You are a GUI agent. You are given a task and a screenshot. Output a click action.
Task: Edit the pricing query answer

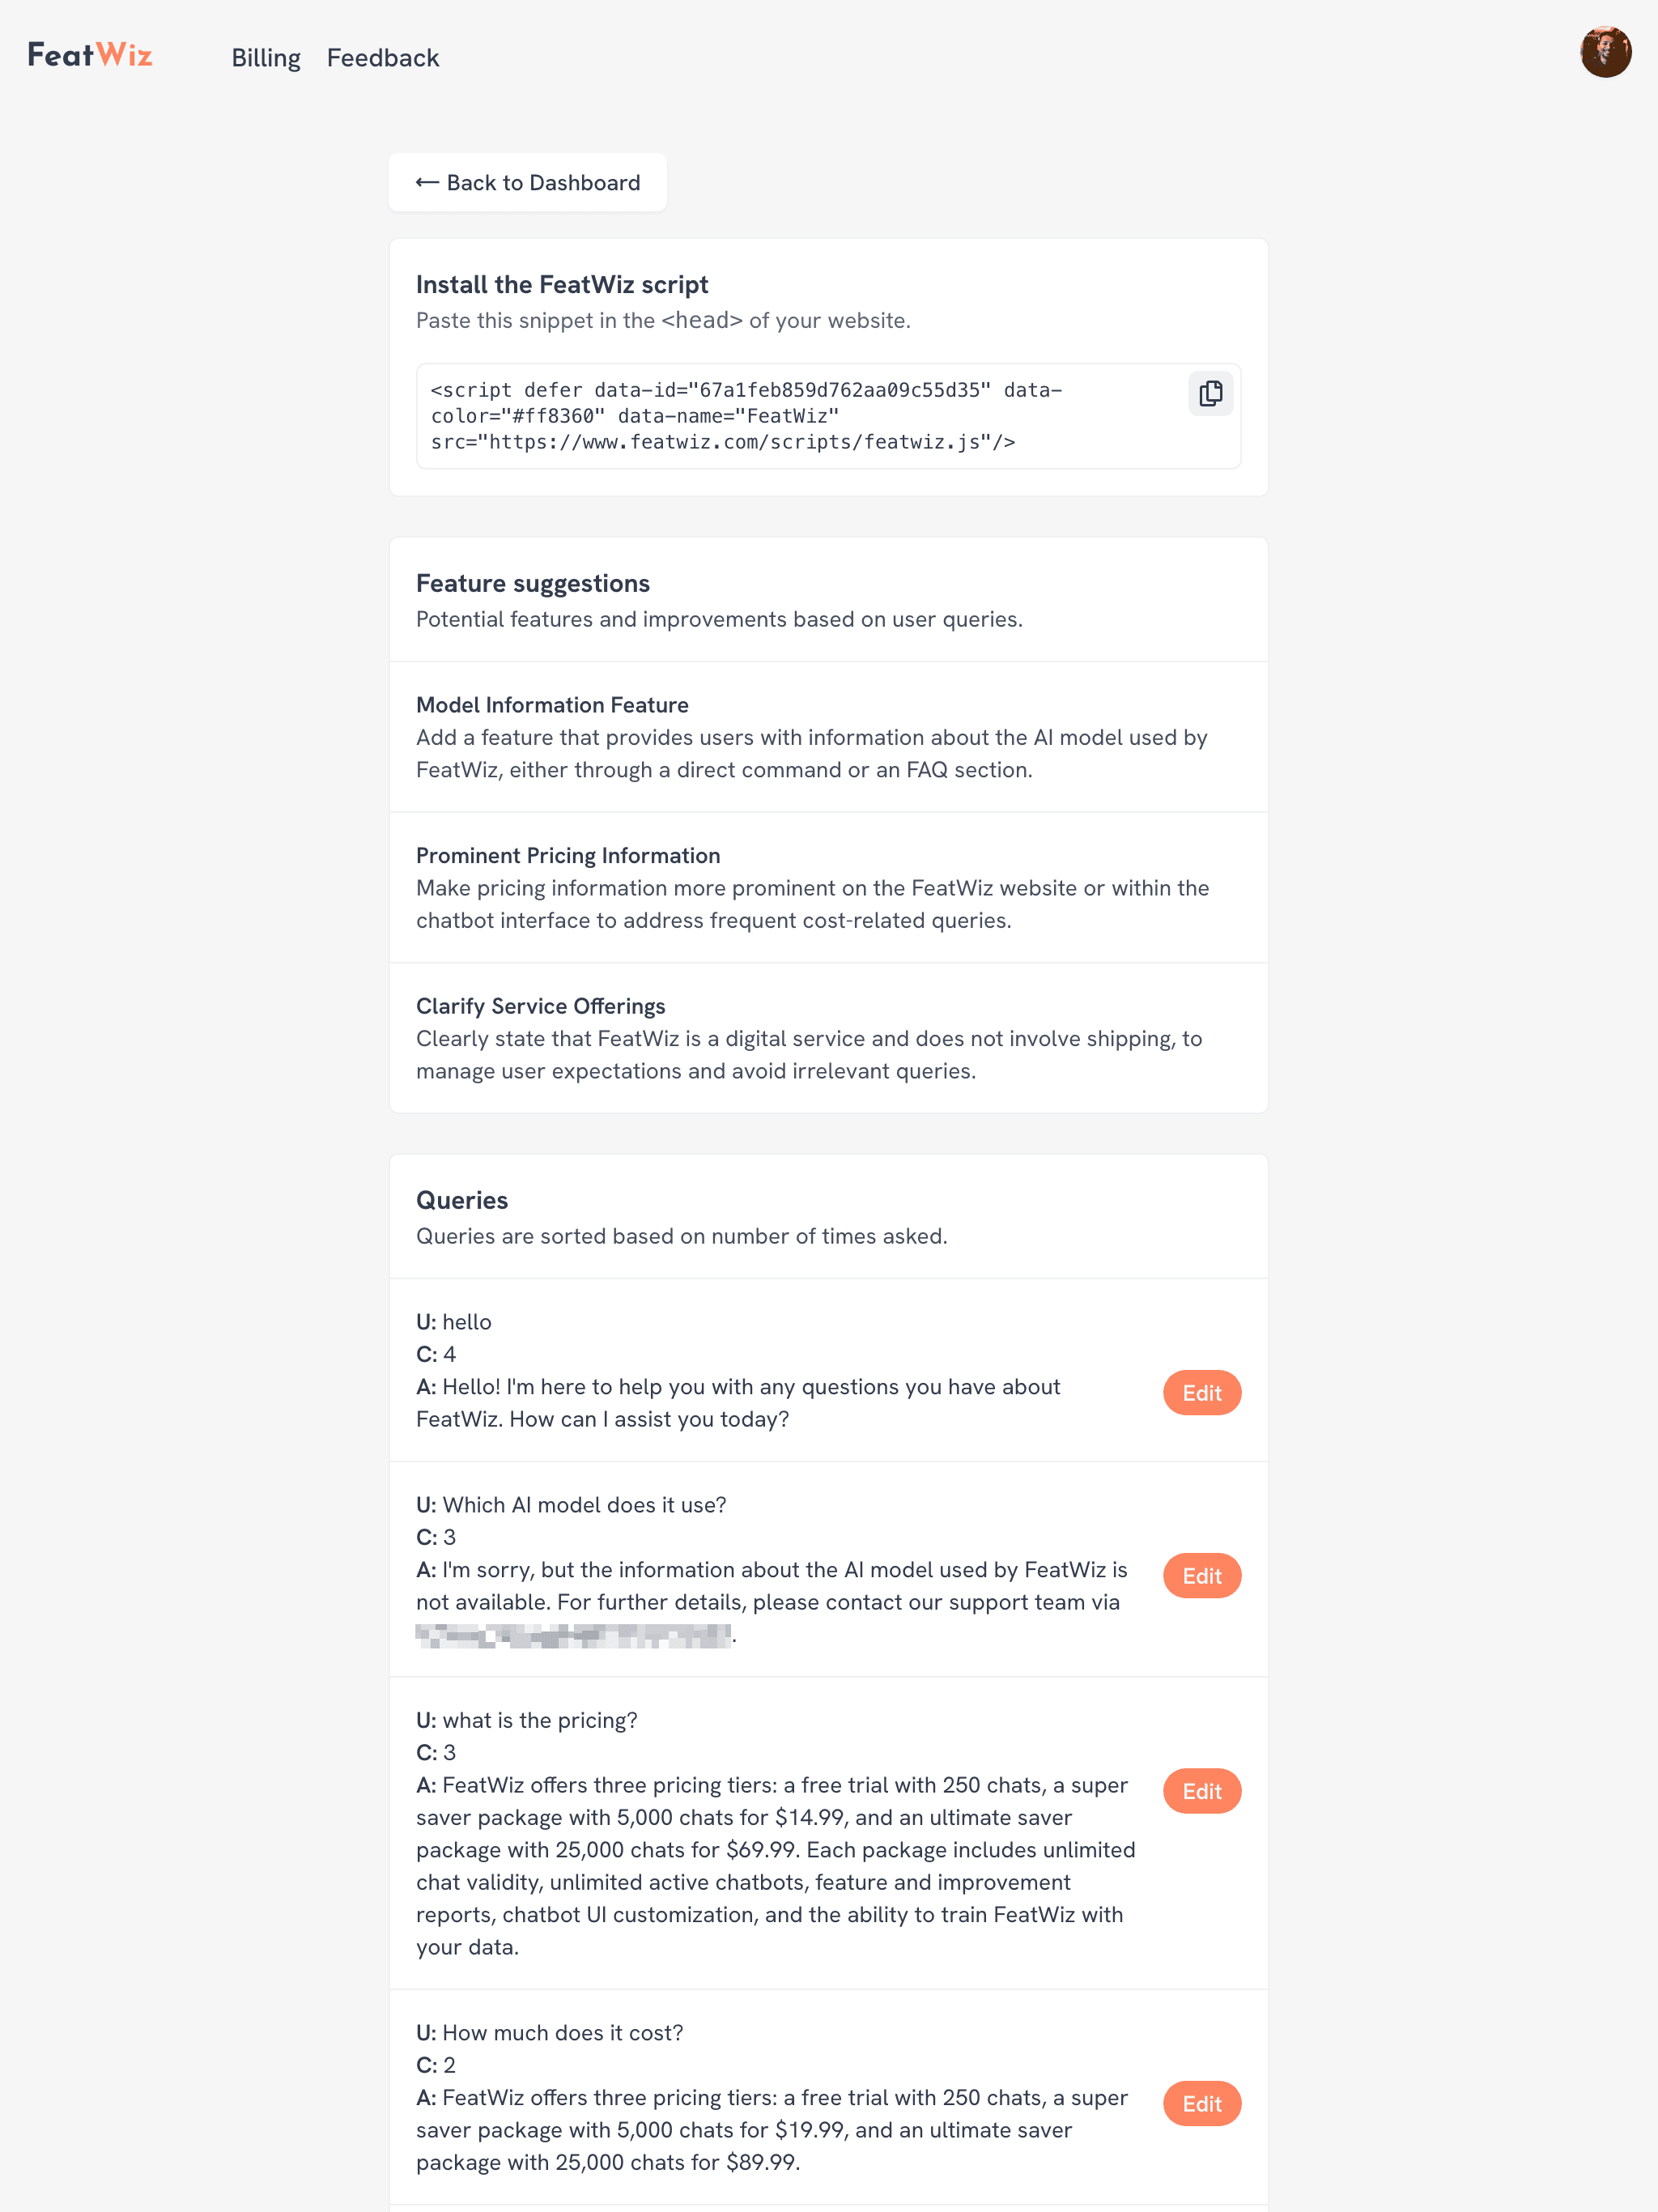tap(1201, 1790)
